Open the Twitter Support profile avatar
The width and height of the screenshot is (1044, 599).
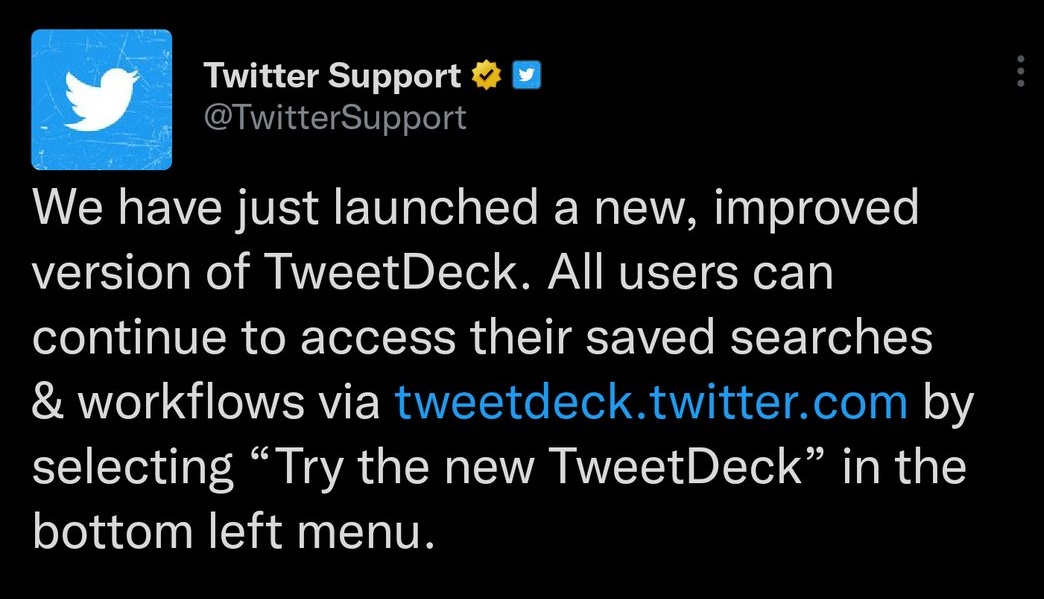pos(102,100)
